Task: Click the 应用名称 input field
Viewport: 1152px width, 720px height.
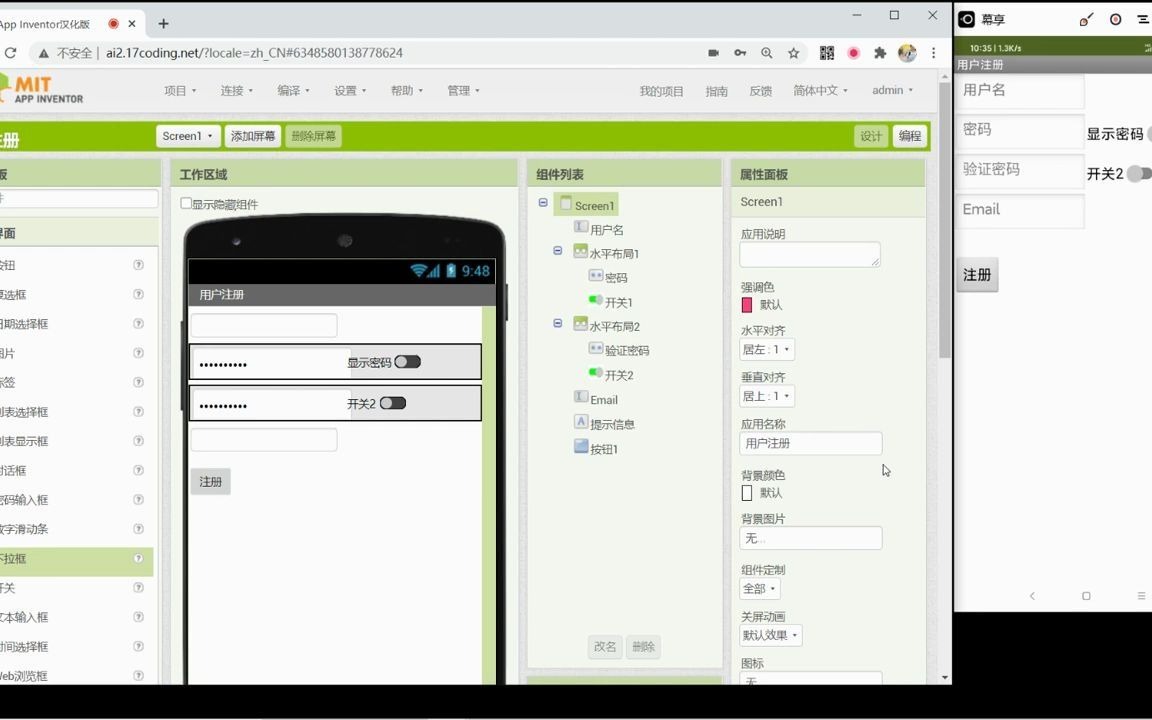Action: pos(810,443)
